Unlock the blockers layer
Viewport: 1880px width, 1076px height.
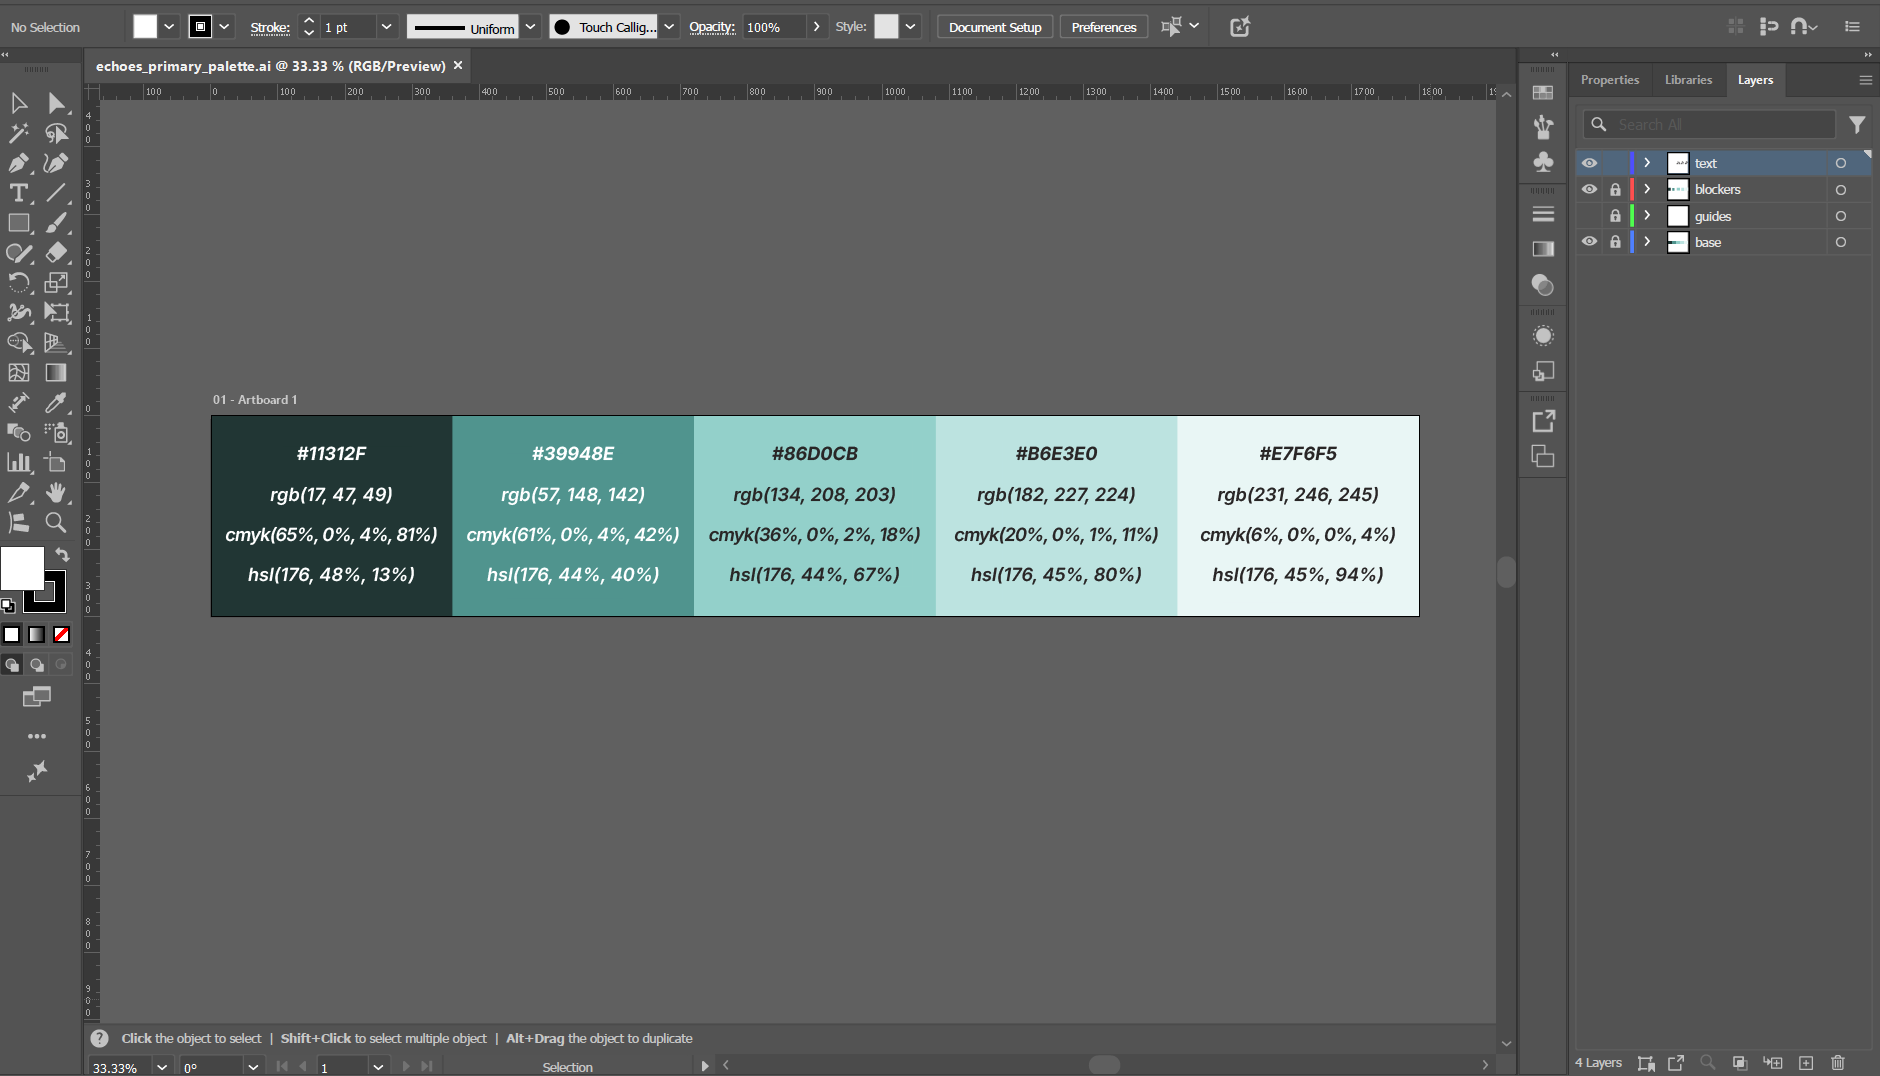[1617, 189]
